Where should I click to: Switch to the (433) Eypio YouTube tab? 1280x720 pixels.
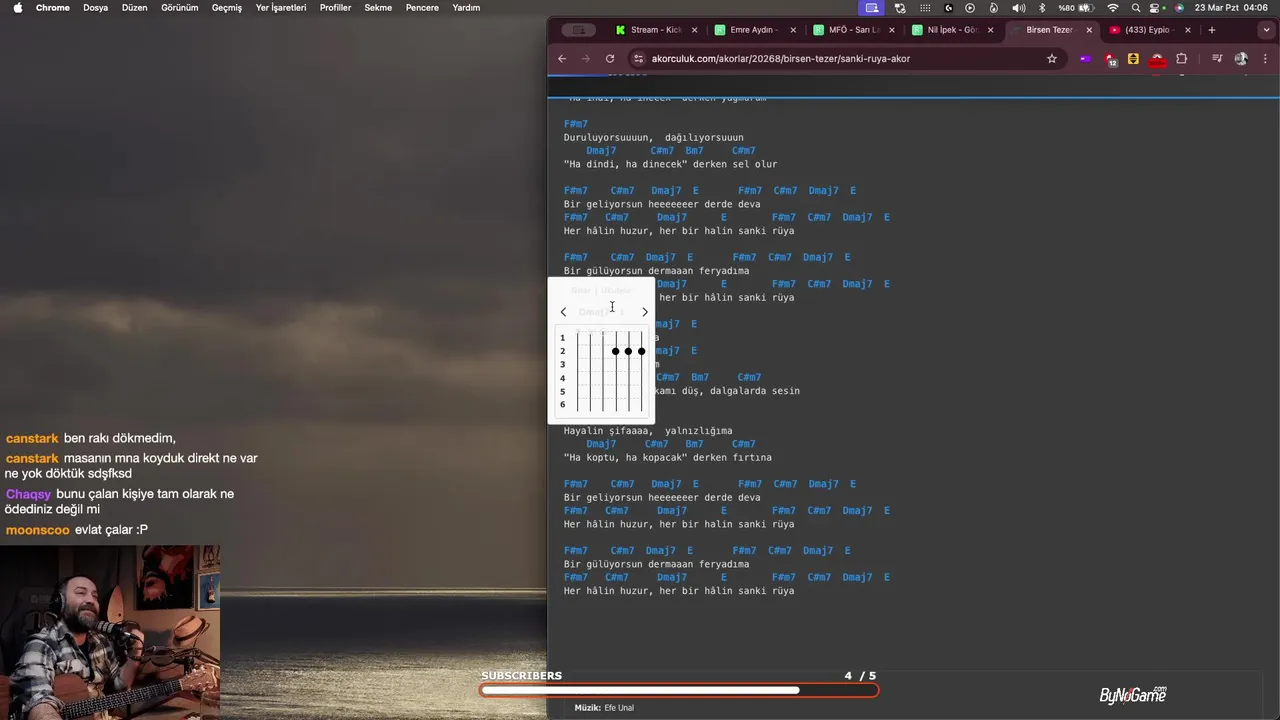(x=1150, y=30)
